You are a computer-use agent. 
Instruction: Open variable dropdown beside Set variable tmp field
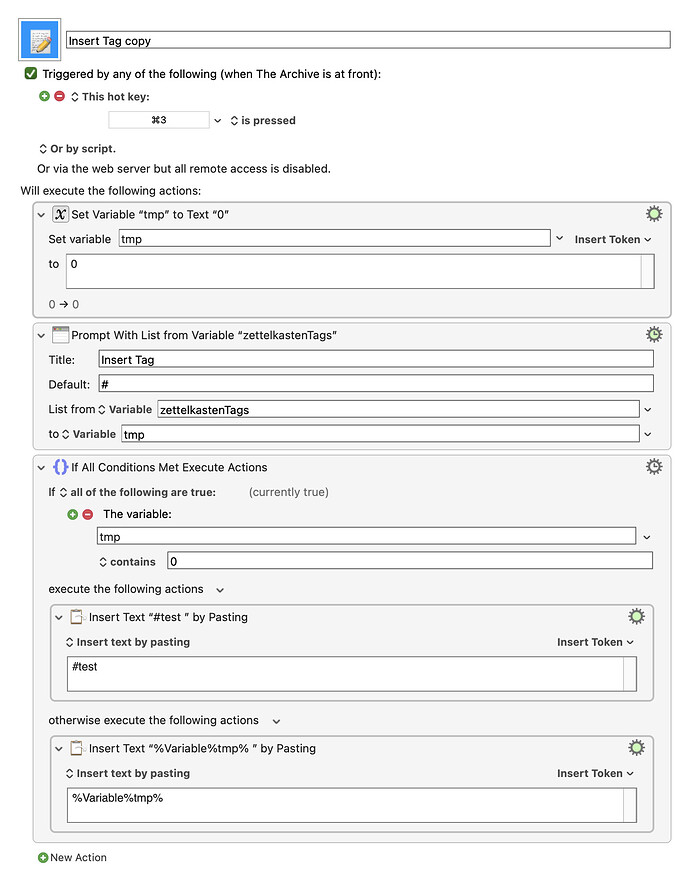pos(560,239)
